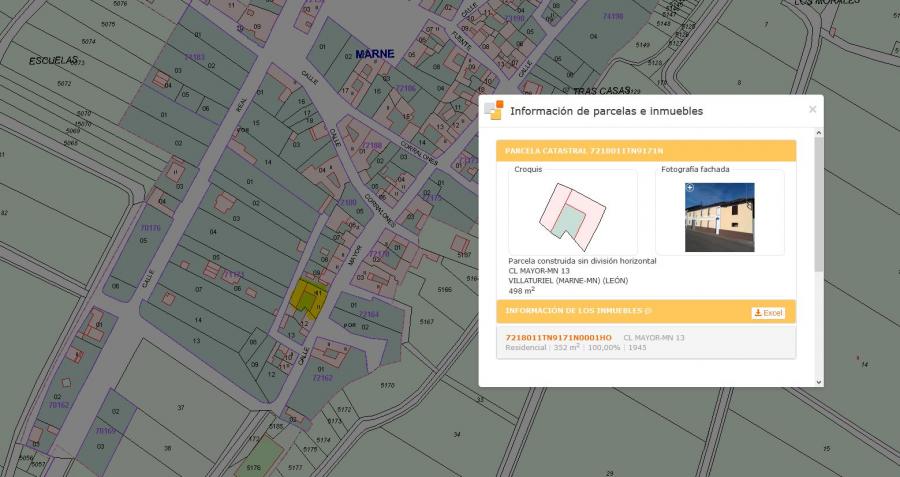Close the parcel information dialog

[812, 109]
